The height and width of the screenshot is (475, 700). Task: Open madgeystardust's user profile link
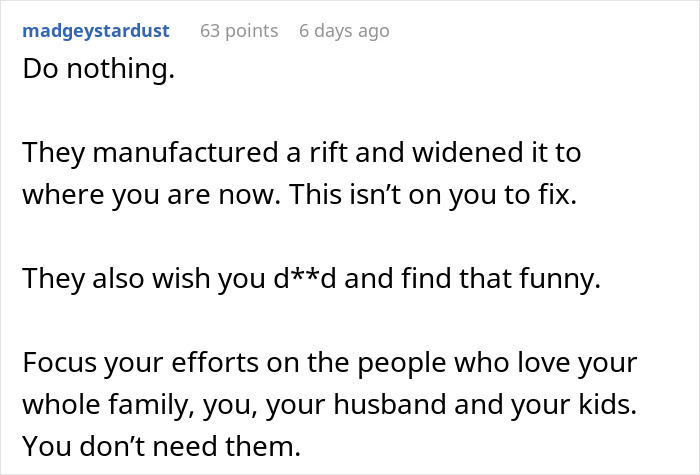click(96, 31)
